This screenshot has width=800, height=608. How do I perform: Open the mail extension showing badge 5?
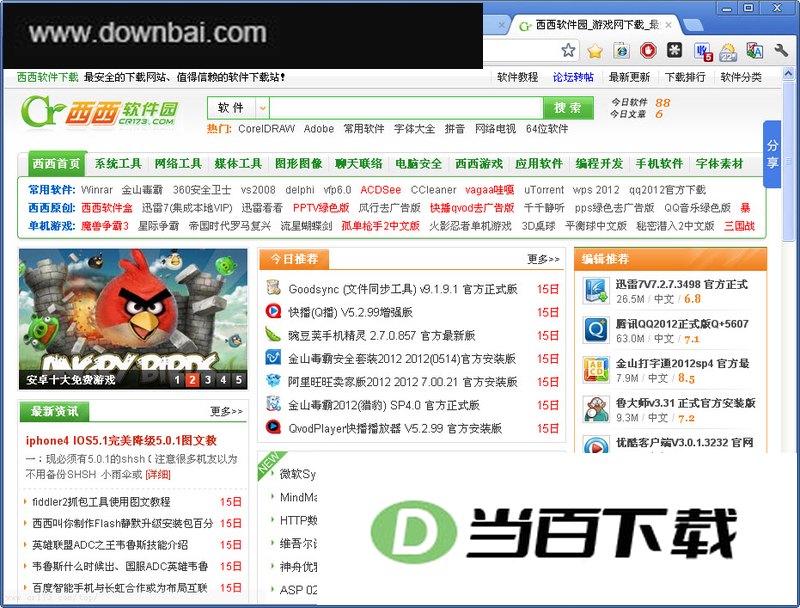click(703, 52)
